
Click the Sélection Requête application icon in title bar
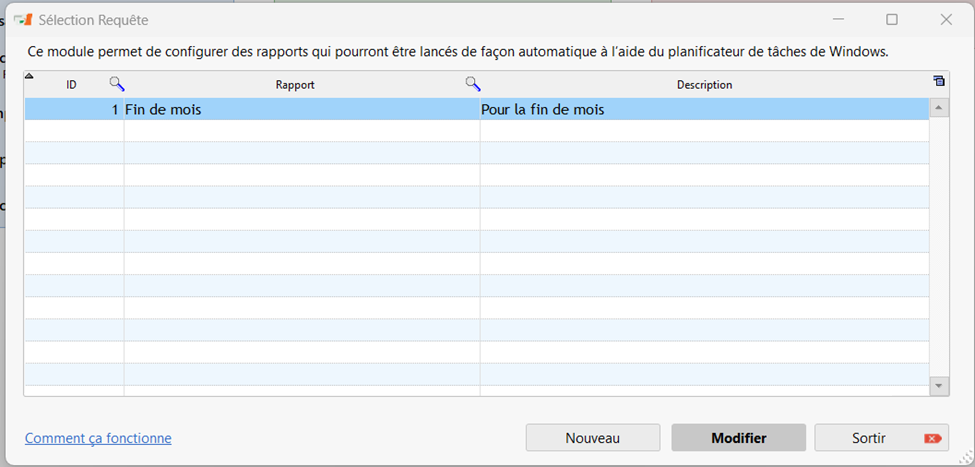pos(22,20)
